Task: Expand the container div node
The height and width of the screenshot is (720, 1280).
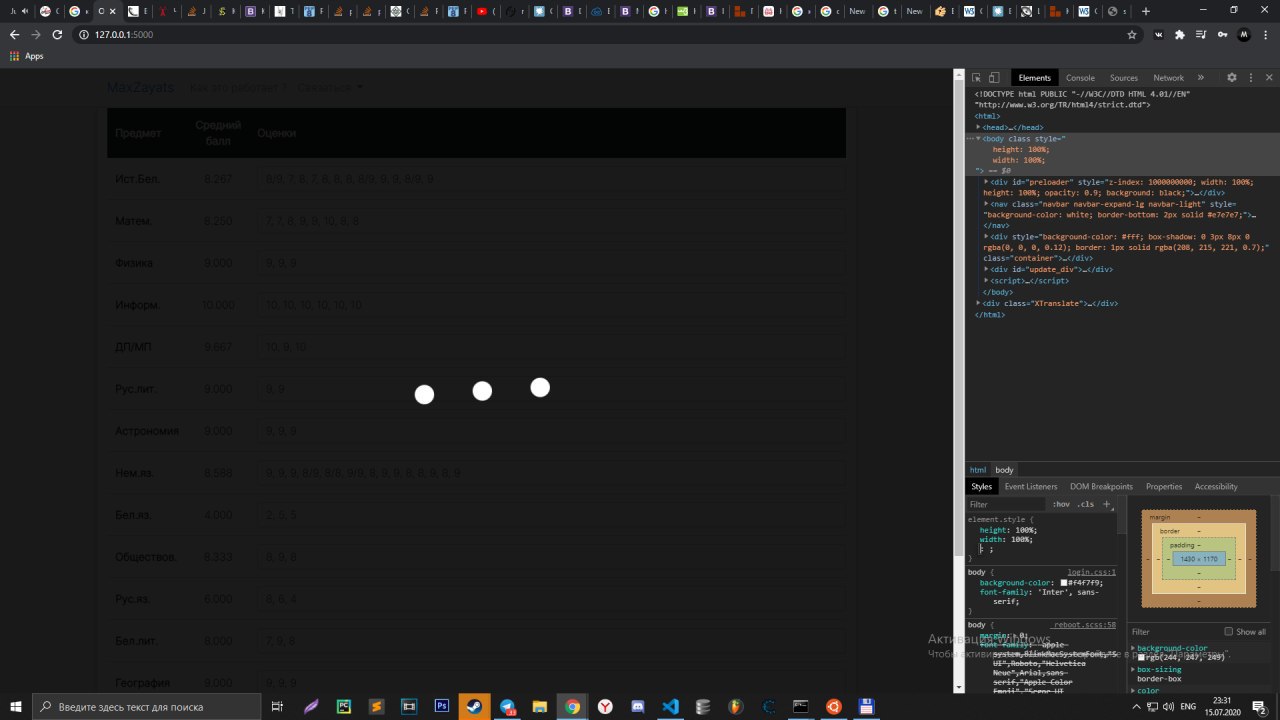Action: (x=987, y=237)
